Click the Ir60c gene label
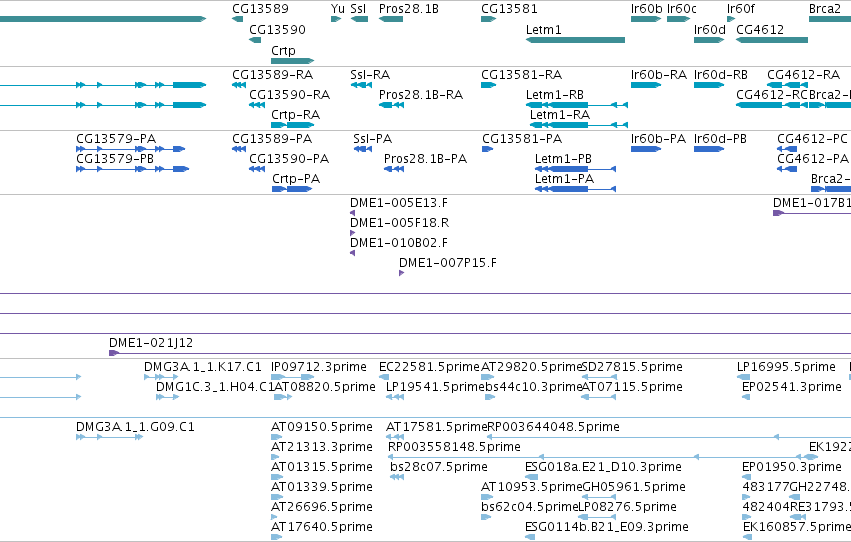This screenshot has height=542, width=851. pos(681,9)
